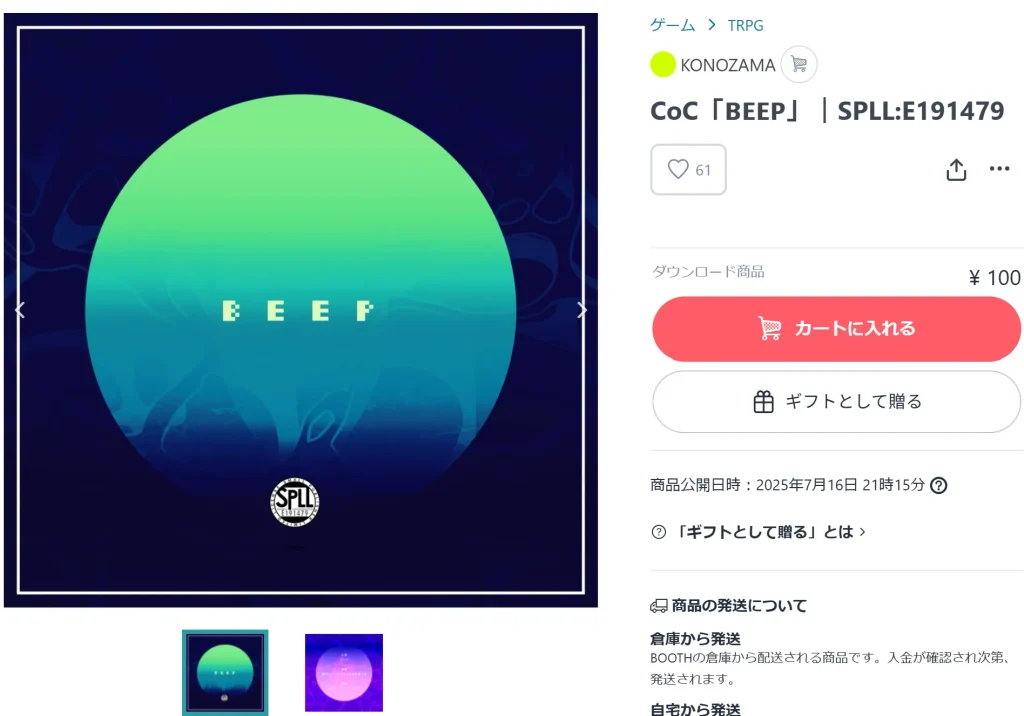
Task: Open the ゲーム breadcrumb category
Action: 673,25
